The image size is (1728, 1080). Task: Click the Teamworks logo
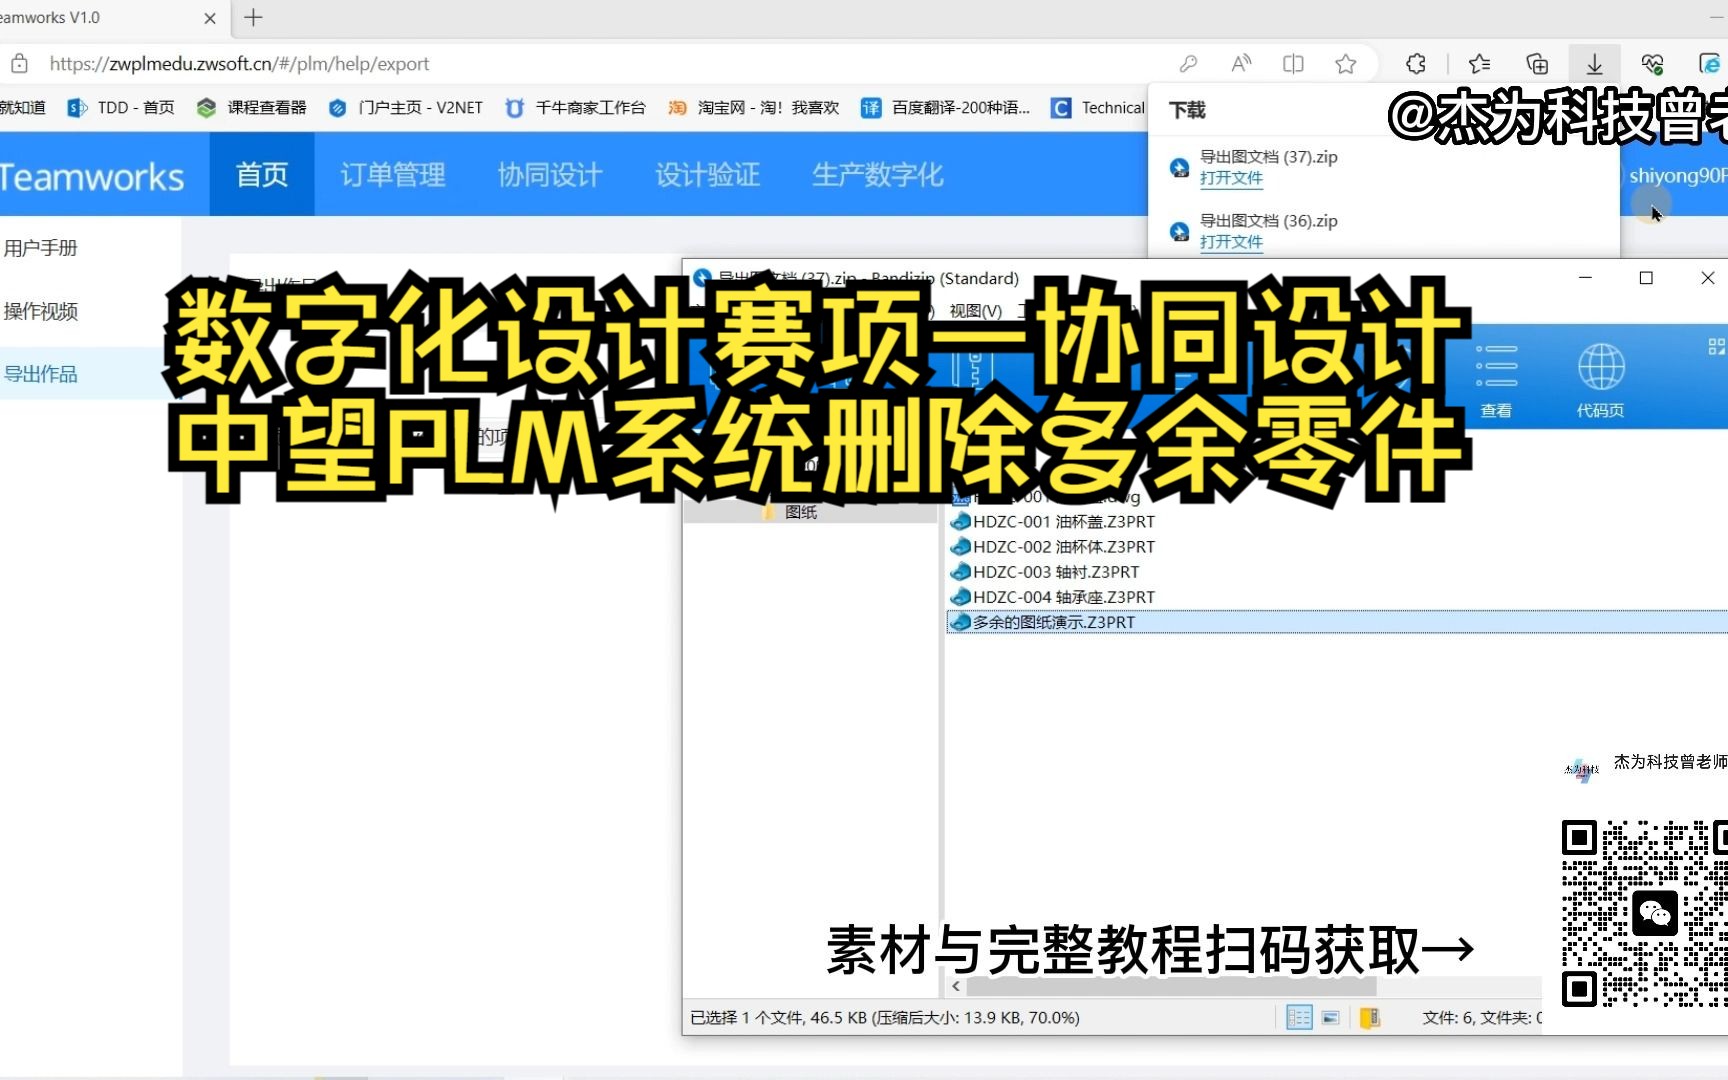pos(92,176)
